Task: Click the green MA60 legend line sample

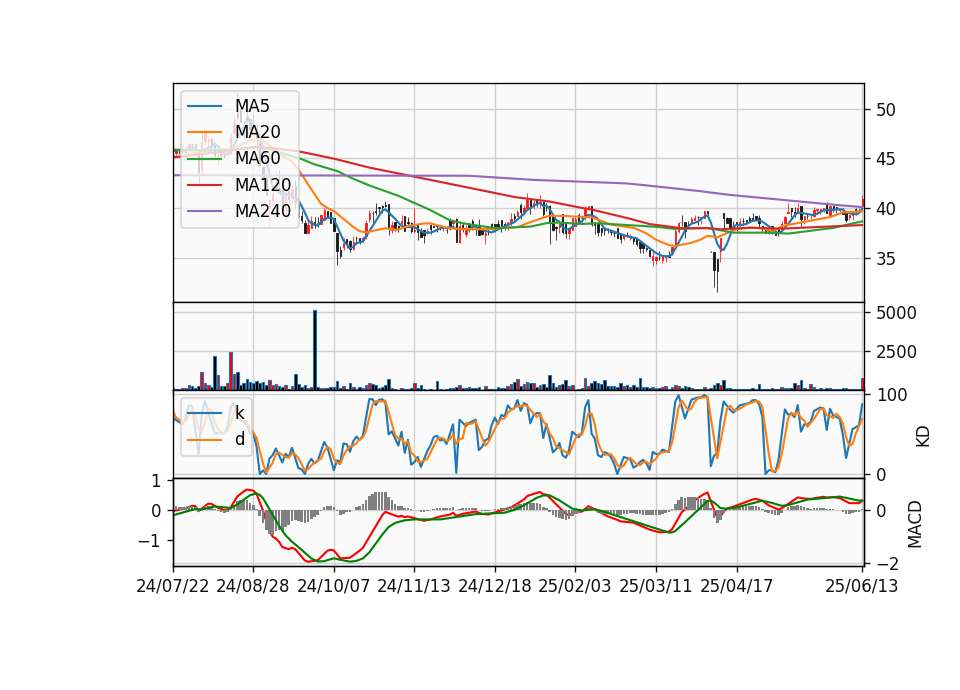Action: coord(204,158)
